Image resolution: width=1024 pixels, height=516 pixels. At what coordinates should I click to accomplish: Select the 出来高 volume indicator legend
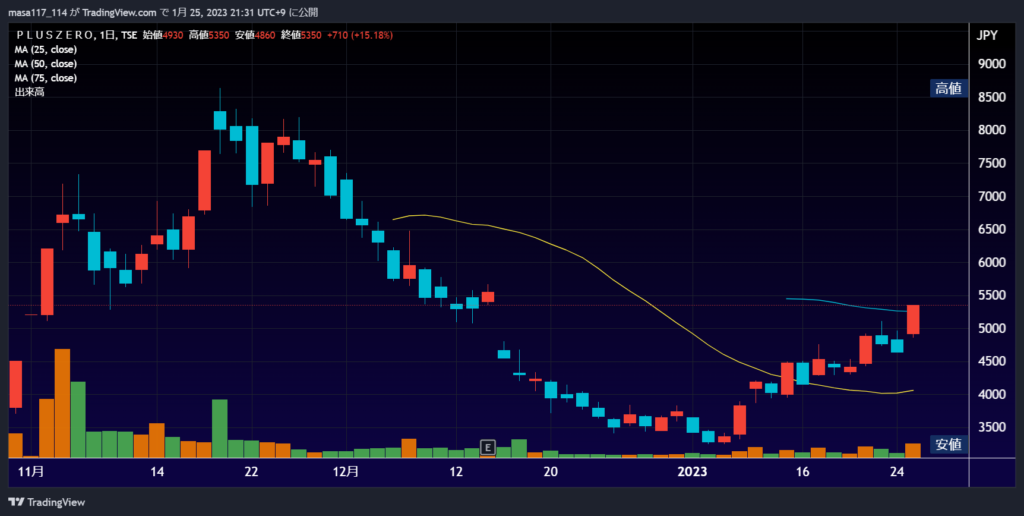click(x=29, y=92)
